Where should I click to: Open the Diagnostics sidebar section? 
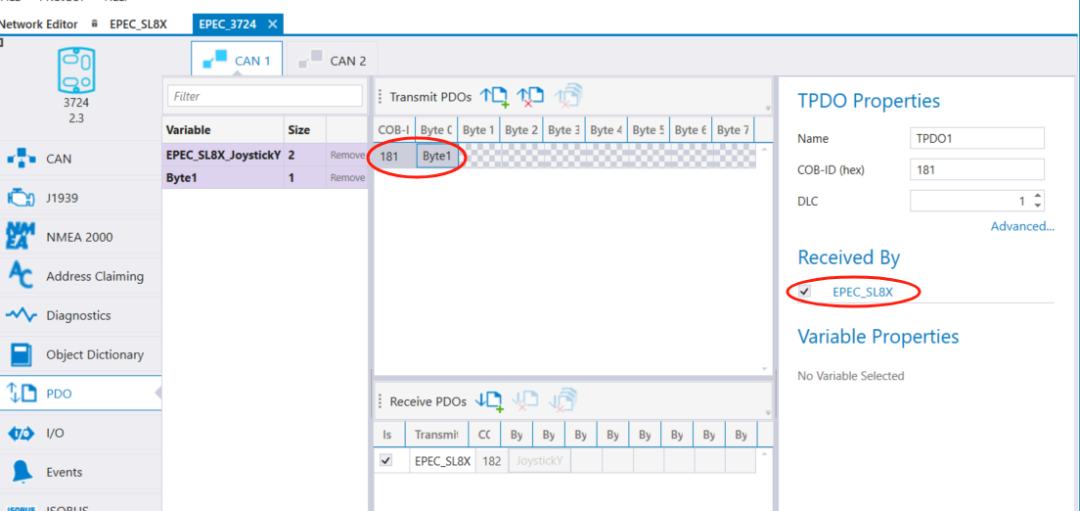click(x=78, y=315)
